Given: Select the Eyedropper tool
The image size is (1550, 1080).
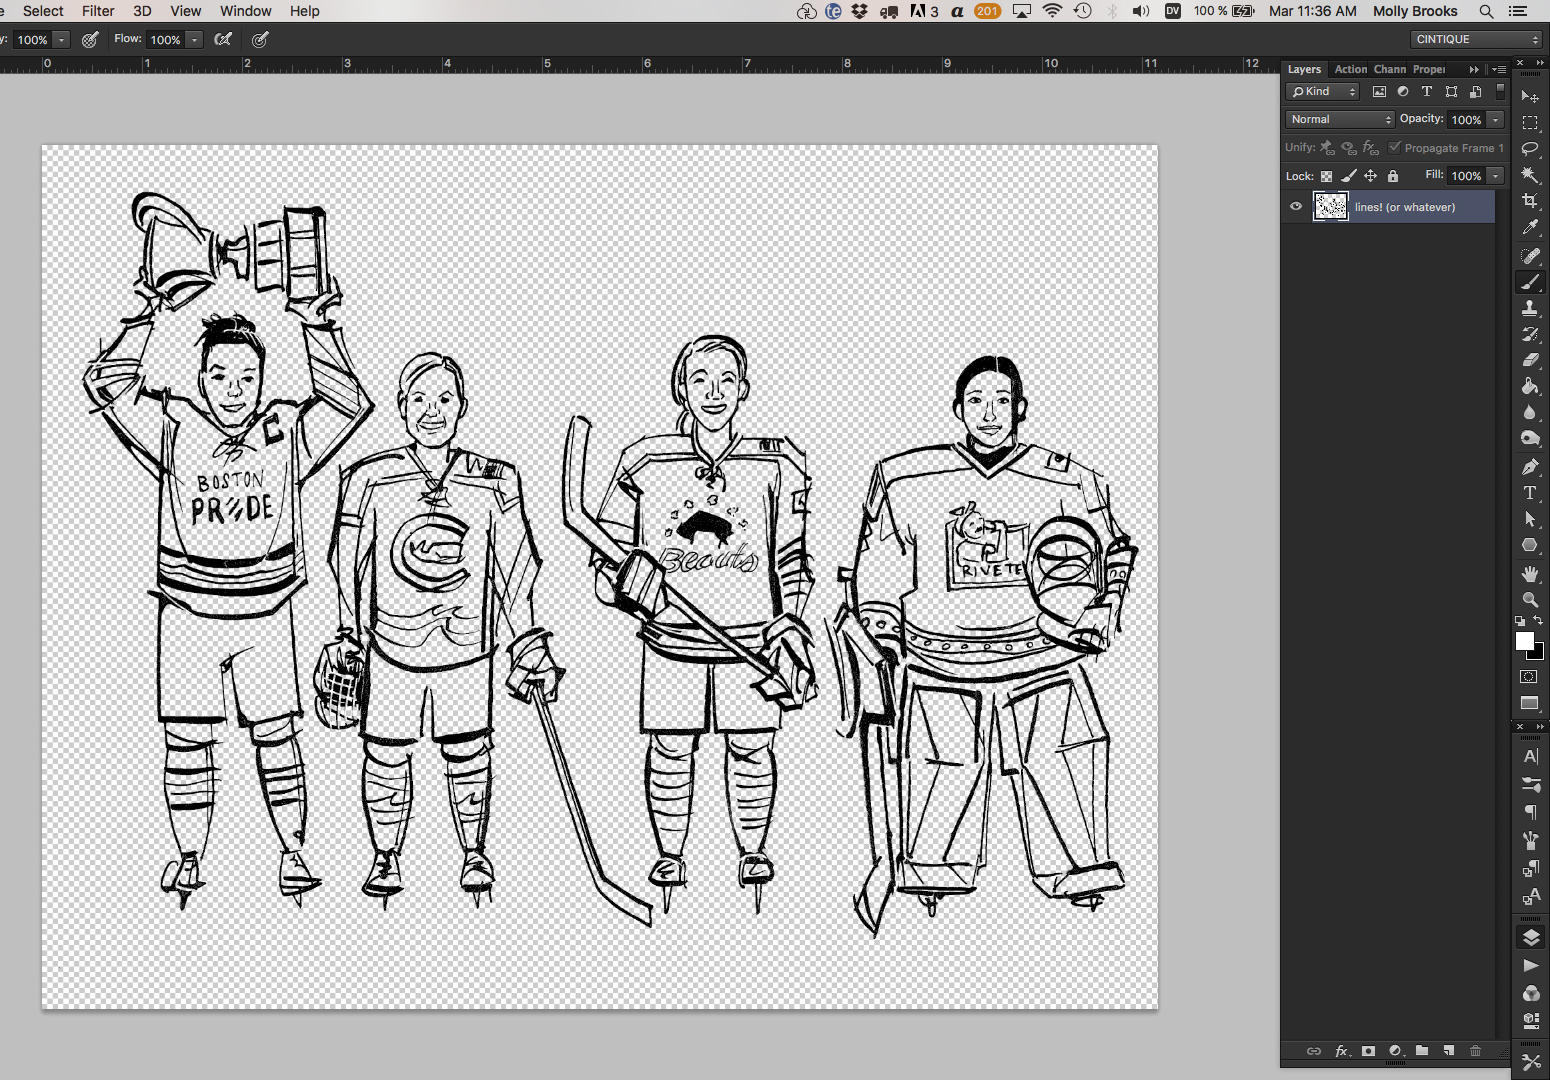Looking at the screenshot, I should click(1530, 228).
